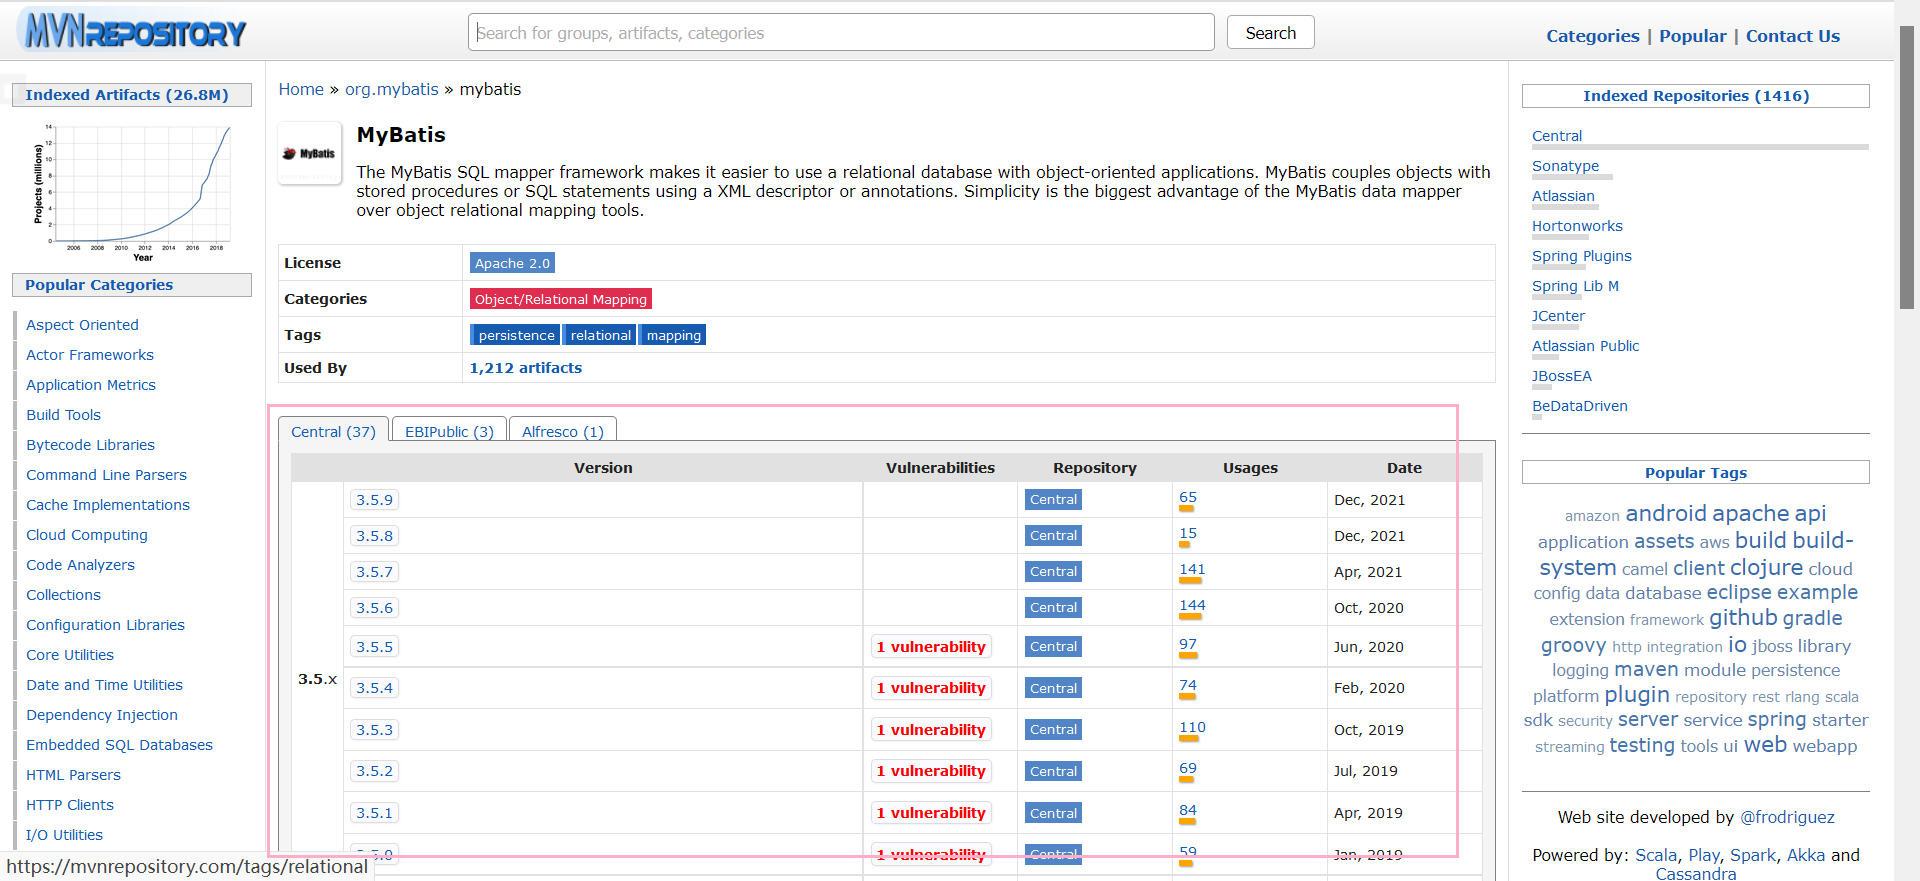Open version 3.5.5
Screen dimensions: 1920x881
tap(374, 647)
